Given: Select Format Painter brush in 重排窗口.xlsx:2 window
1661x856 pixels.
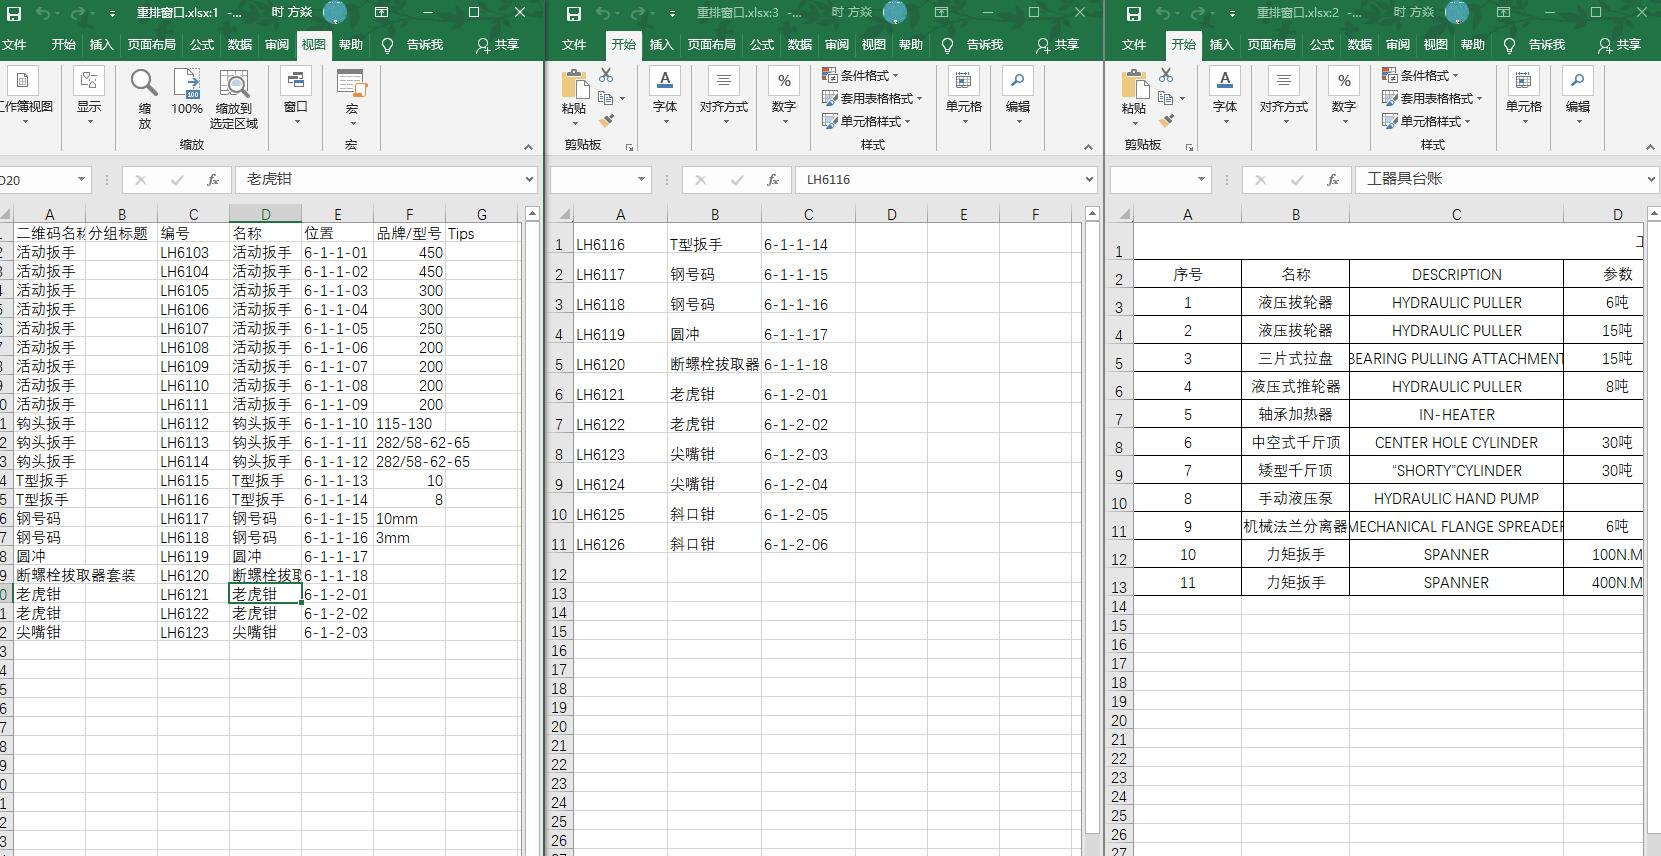Looking at the screenshot, I should (1166, 121).
